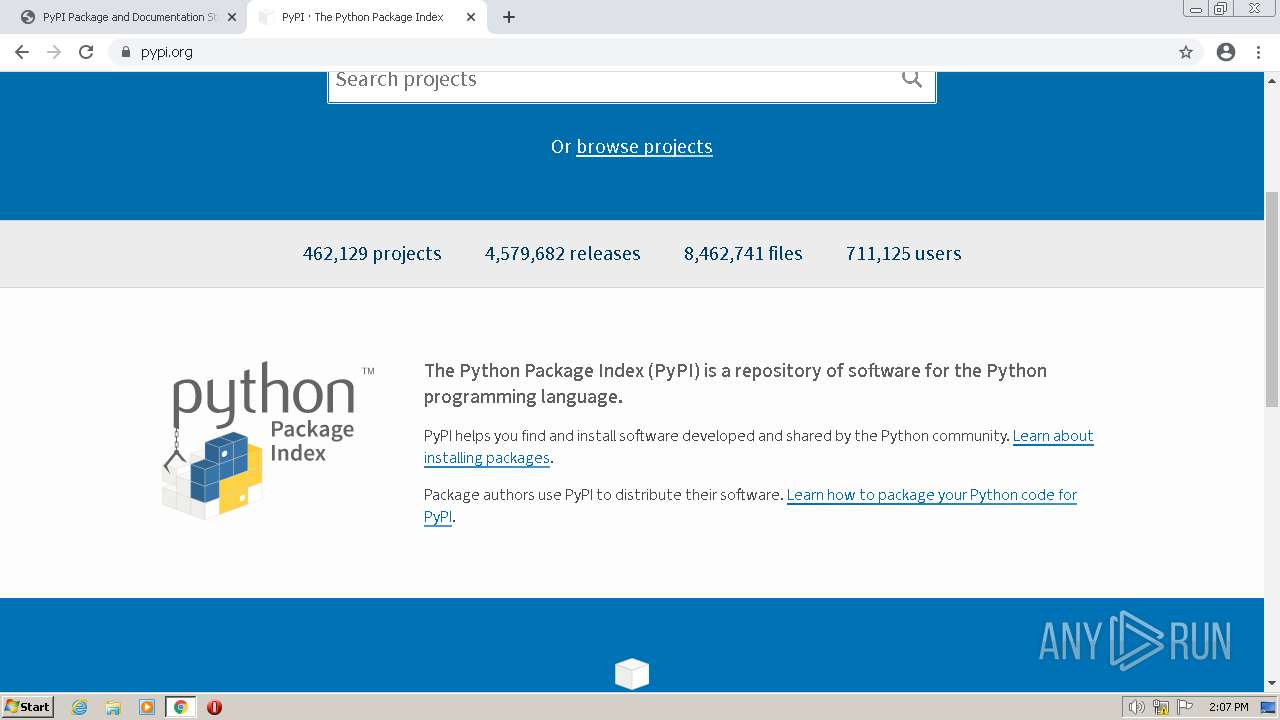This screenshot has width=1280, height=720.
Task: Open the media player taskbar icon
Action: 147,707
